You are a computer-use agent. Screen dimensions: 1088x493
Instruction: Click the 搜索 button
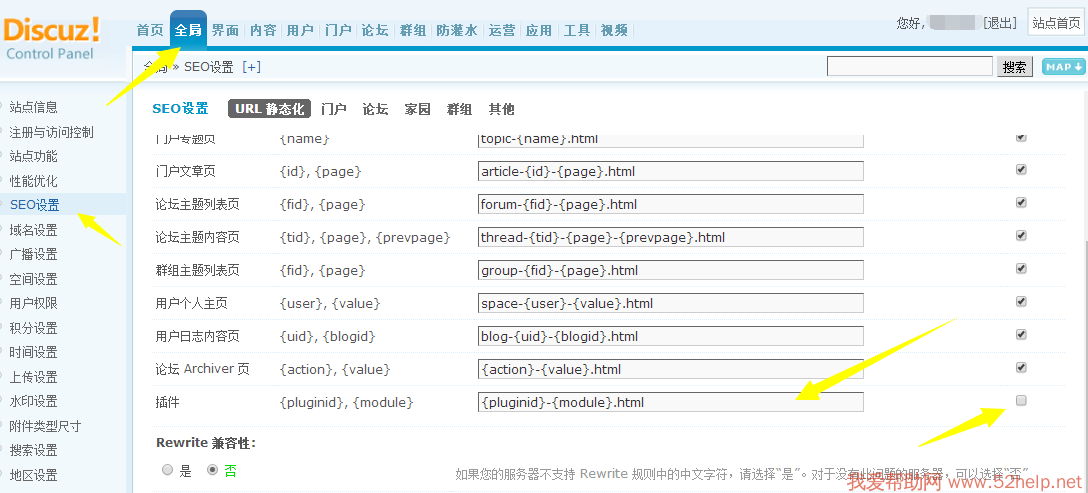[x=1014, y=67]
